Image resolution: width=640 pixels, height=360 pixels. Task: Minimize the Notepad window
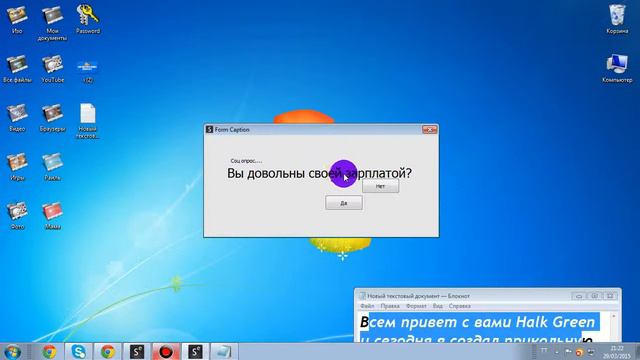point(579,296)
